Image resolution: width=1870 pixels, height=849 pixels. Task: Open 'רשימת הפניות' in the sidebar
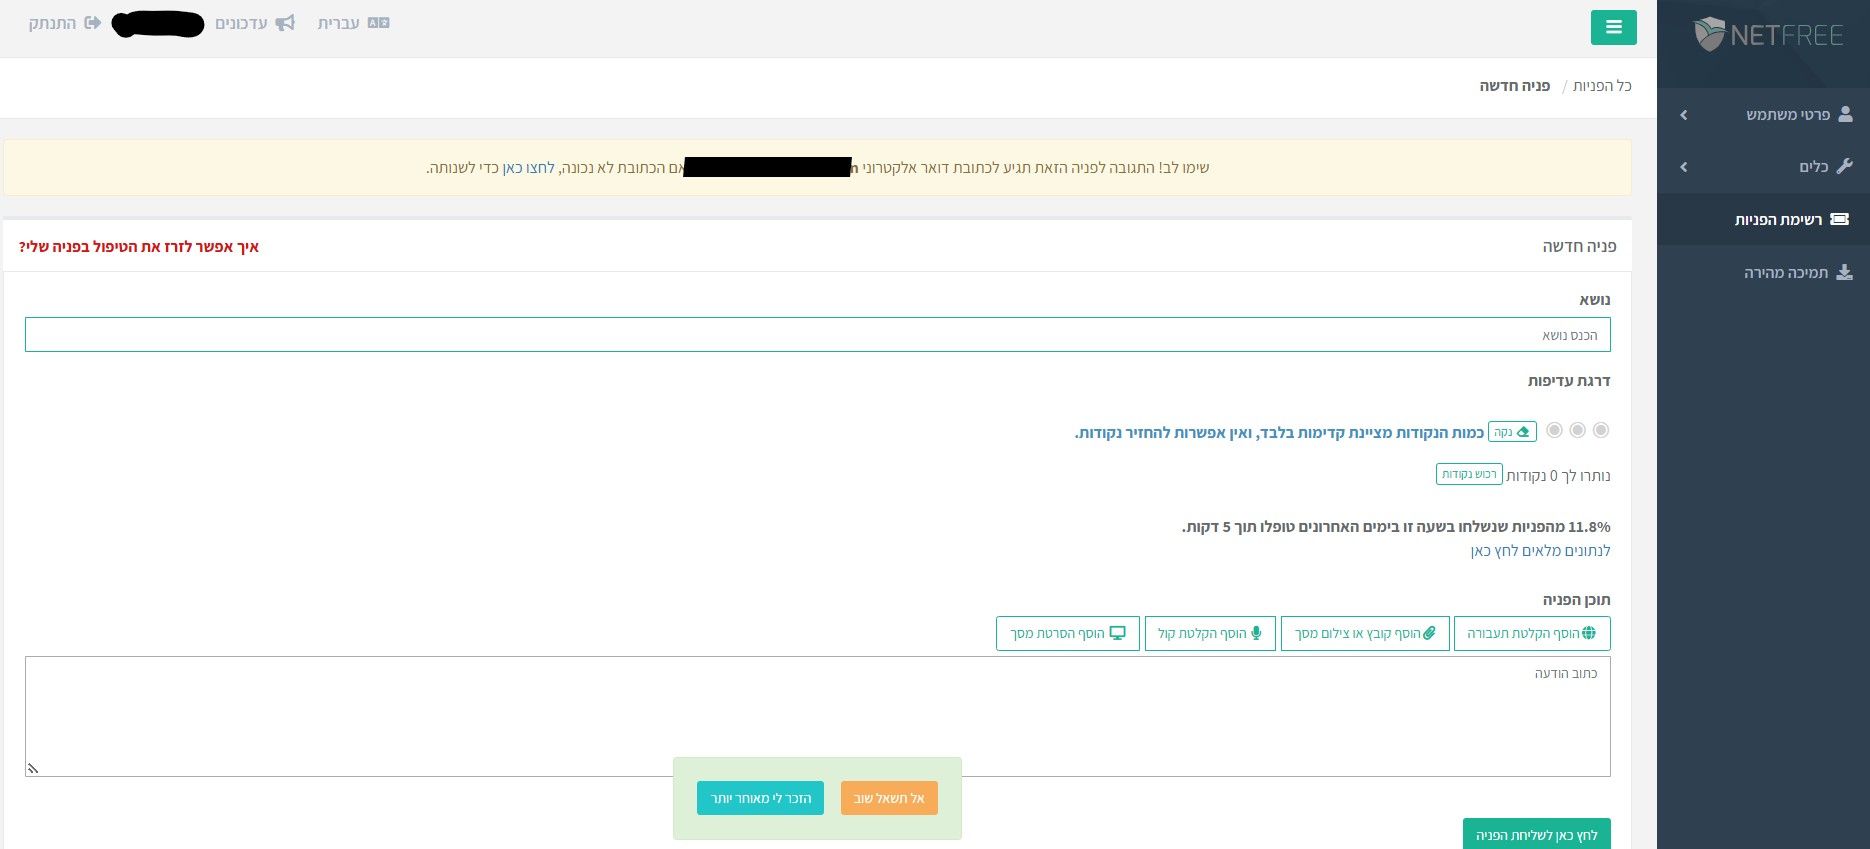[1763, 219]
